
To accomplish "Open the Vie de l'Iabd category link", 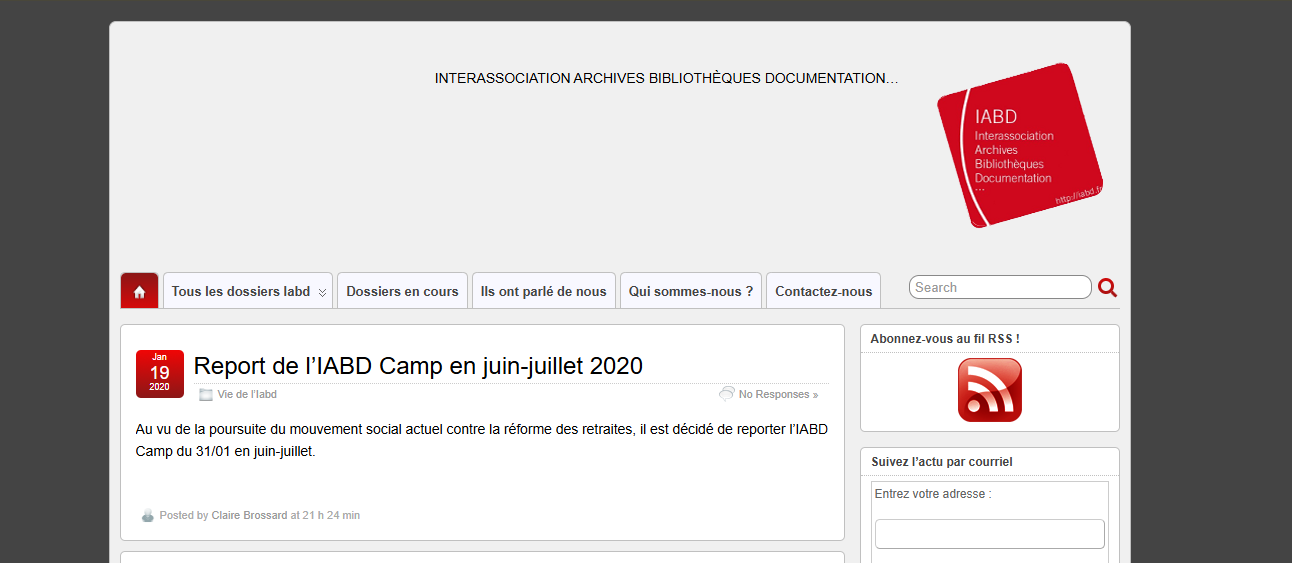I will pyautogui.click(x=247, y=395).
